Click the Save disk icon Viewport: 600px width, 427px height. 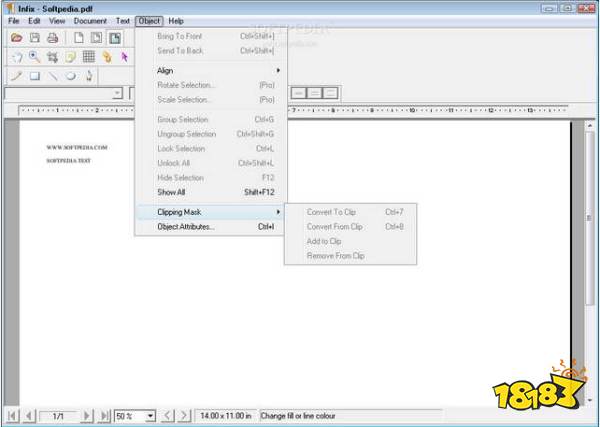pyautogui.click(x=34, y=38)
